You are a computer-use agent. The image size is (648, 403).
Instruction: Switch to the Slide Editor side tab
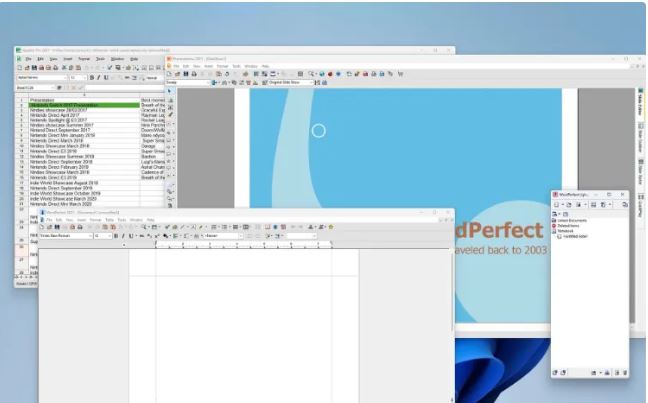[x=640, y=105]
